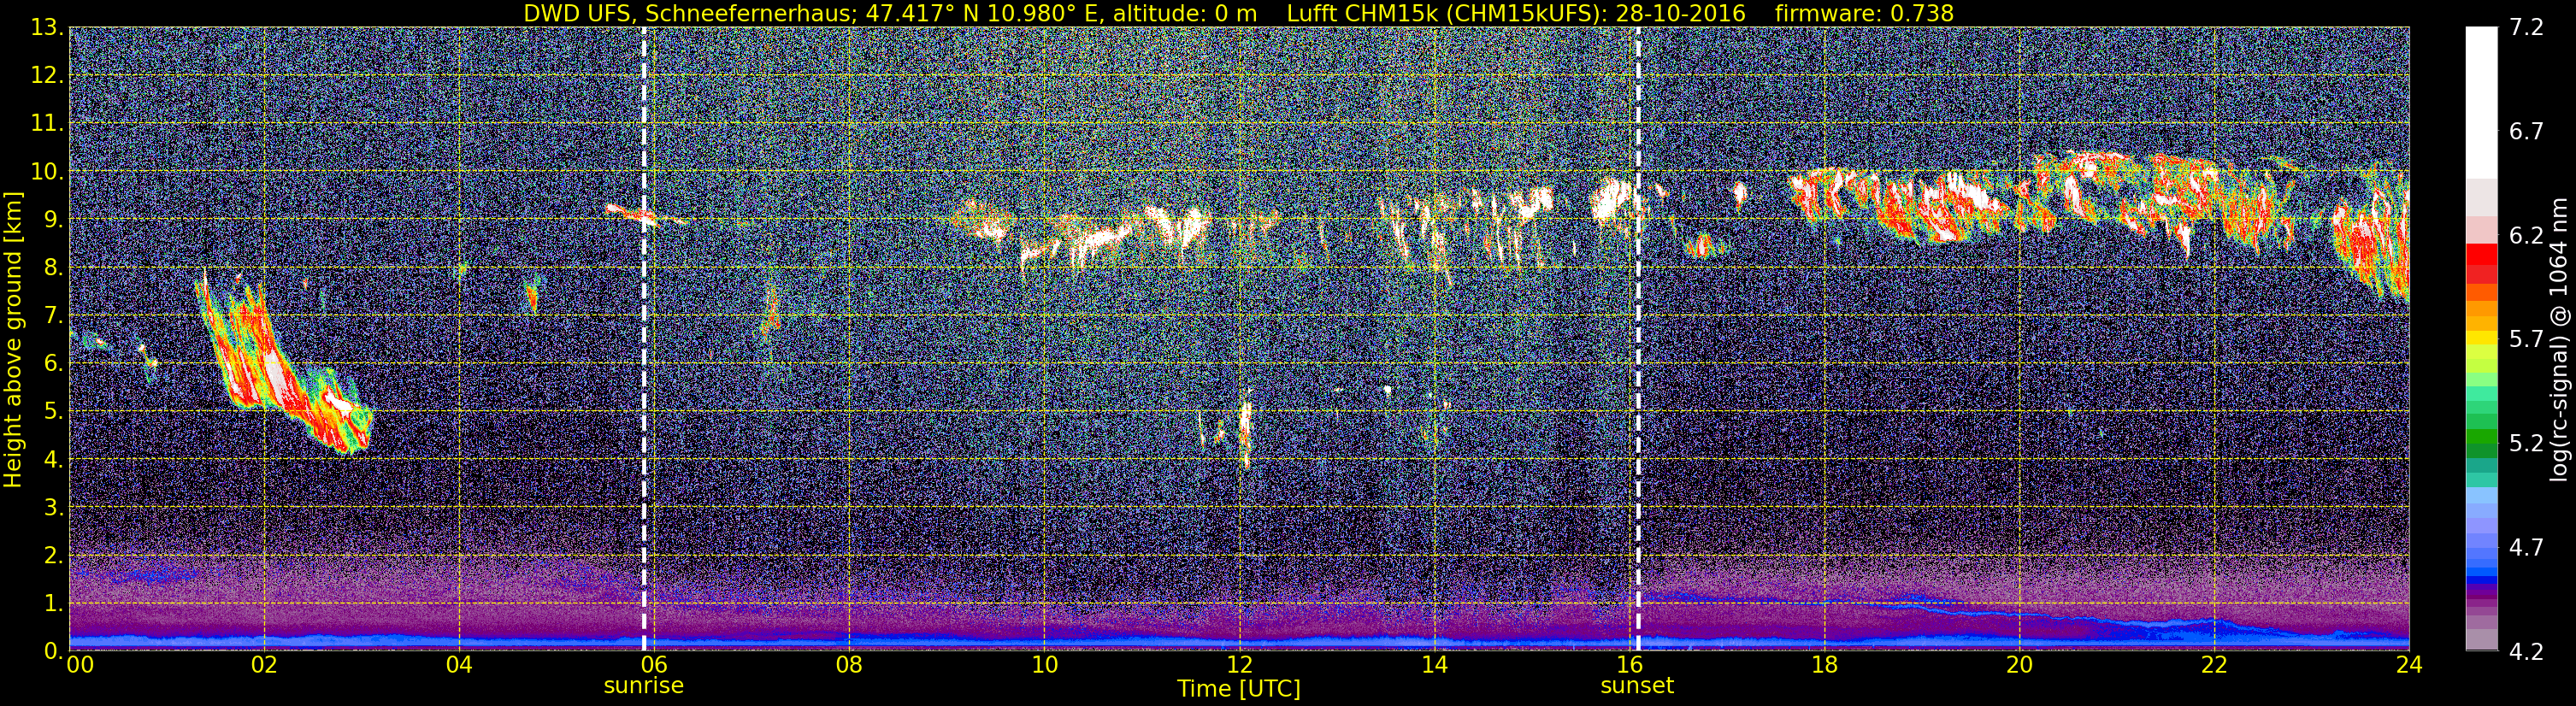Click the '9.' height axis tick label
This screenshot has width=2576, height=706.
(x=54, y=220)
